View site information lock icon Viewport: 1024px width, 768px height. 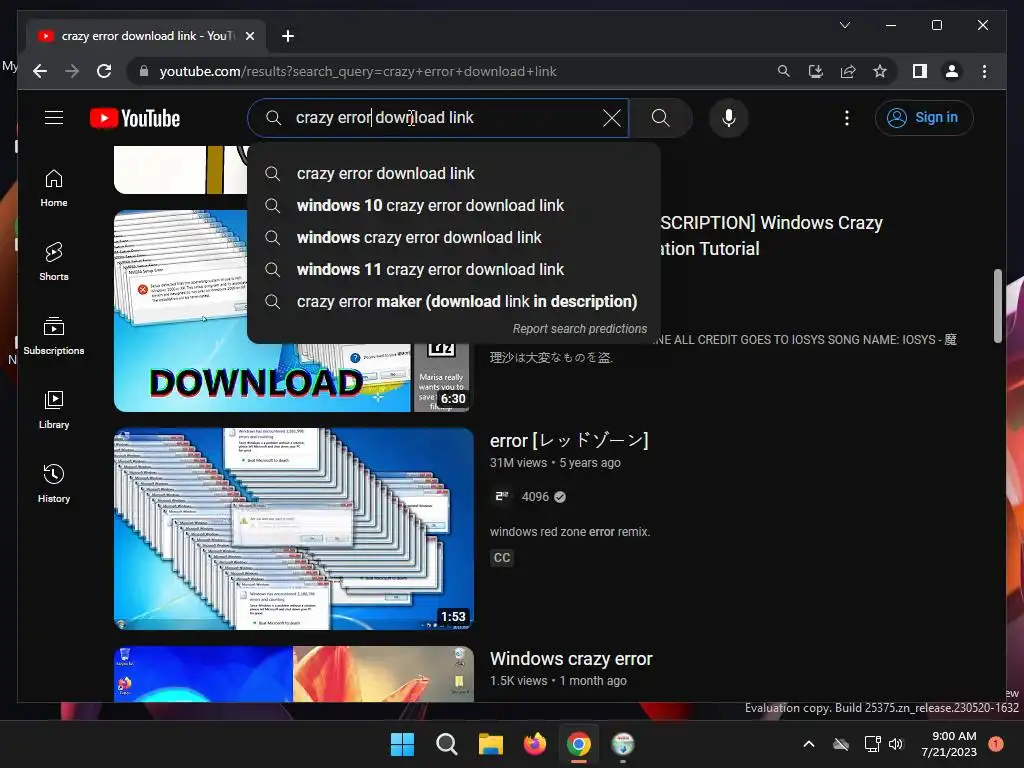[144, 71]
